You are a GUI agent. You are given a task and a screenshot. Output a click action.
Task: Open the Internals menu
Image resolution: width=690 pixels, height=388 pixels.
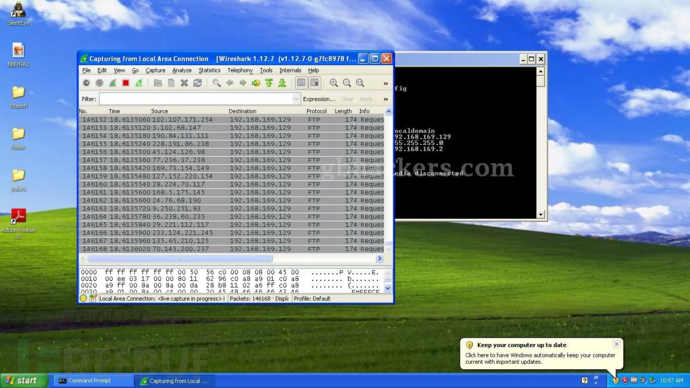tap(290, 70)
